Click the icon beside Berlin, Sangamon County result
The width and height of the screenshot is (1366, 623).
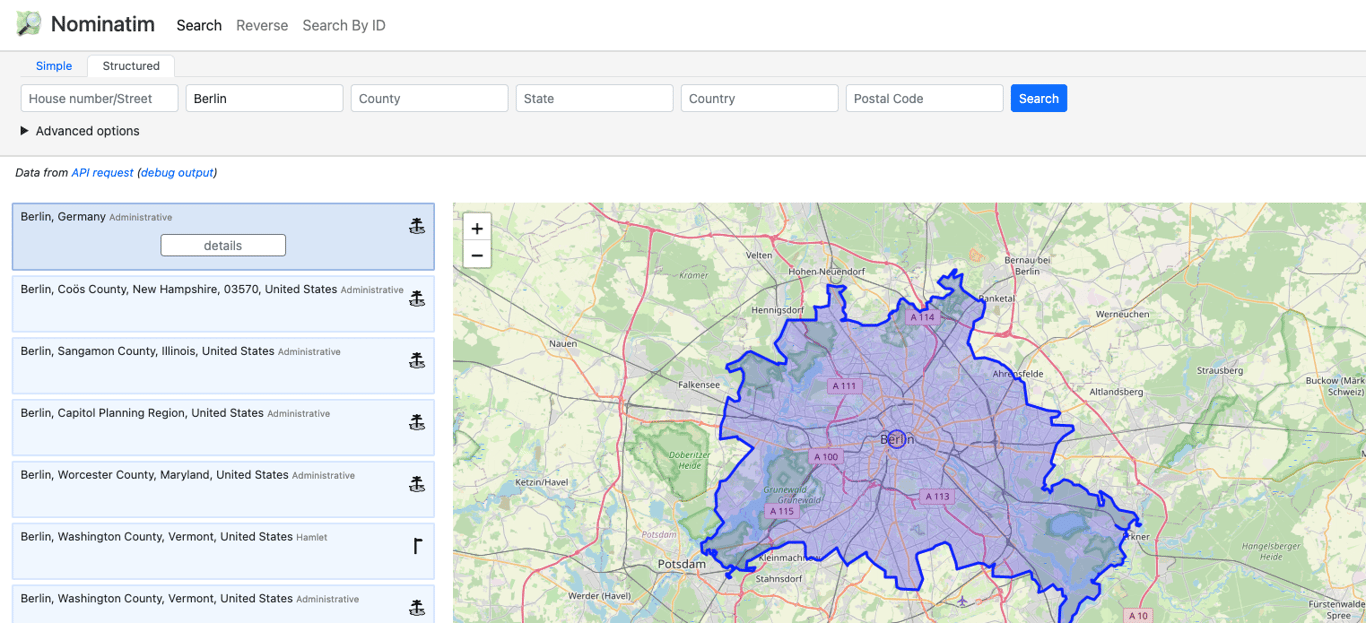pyautogui.click(x=417, y=360)
